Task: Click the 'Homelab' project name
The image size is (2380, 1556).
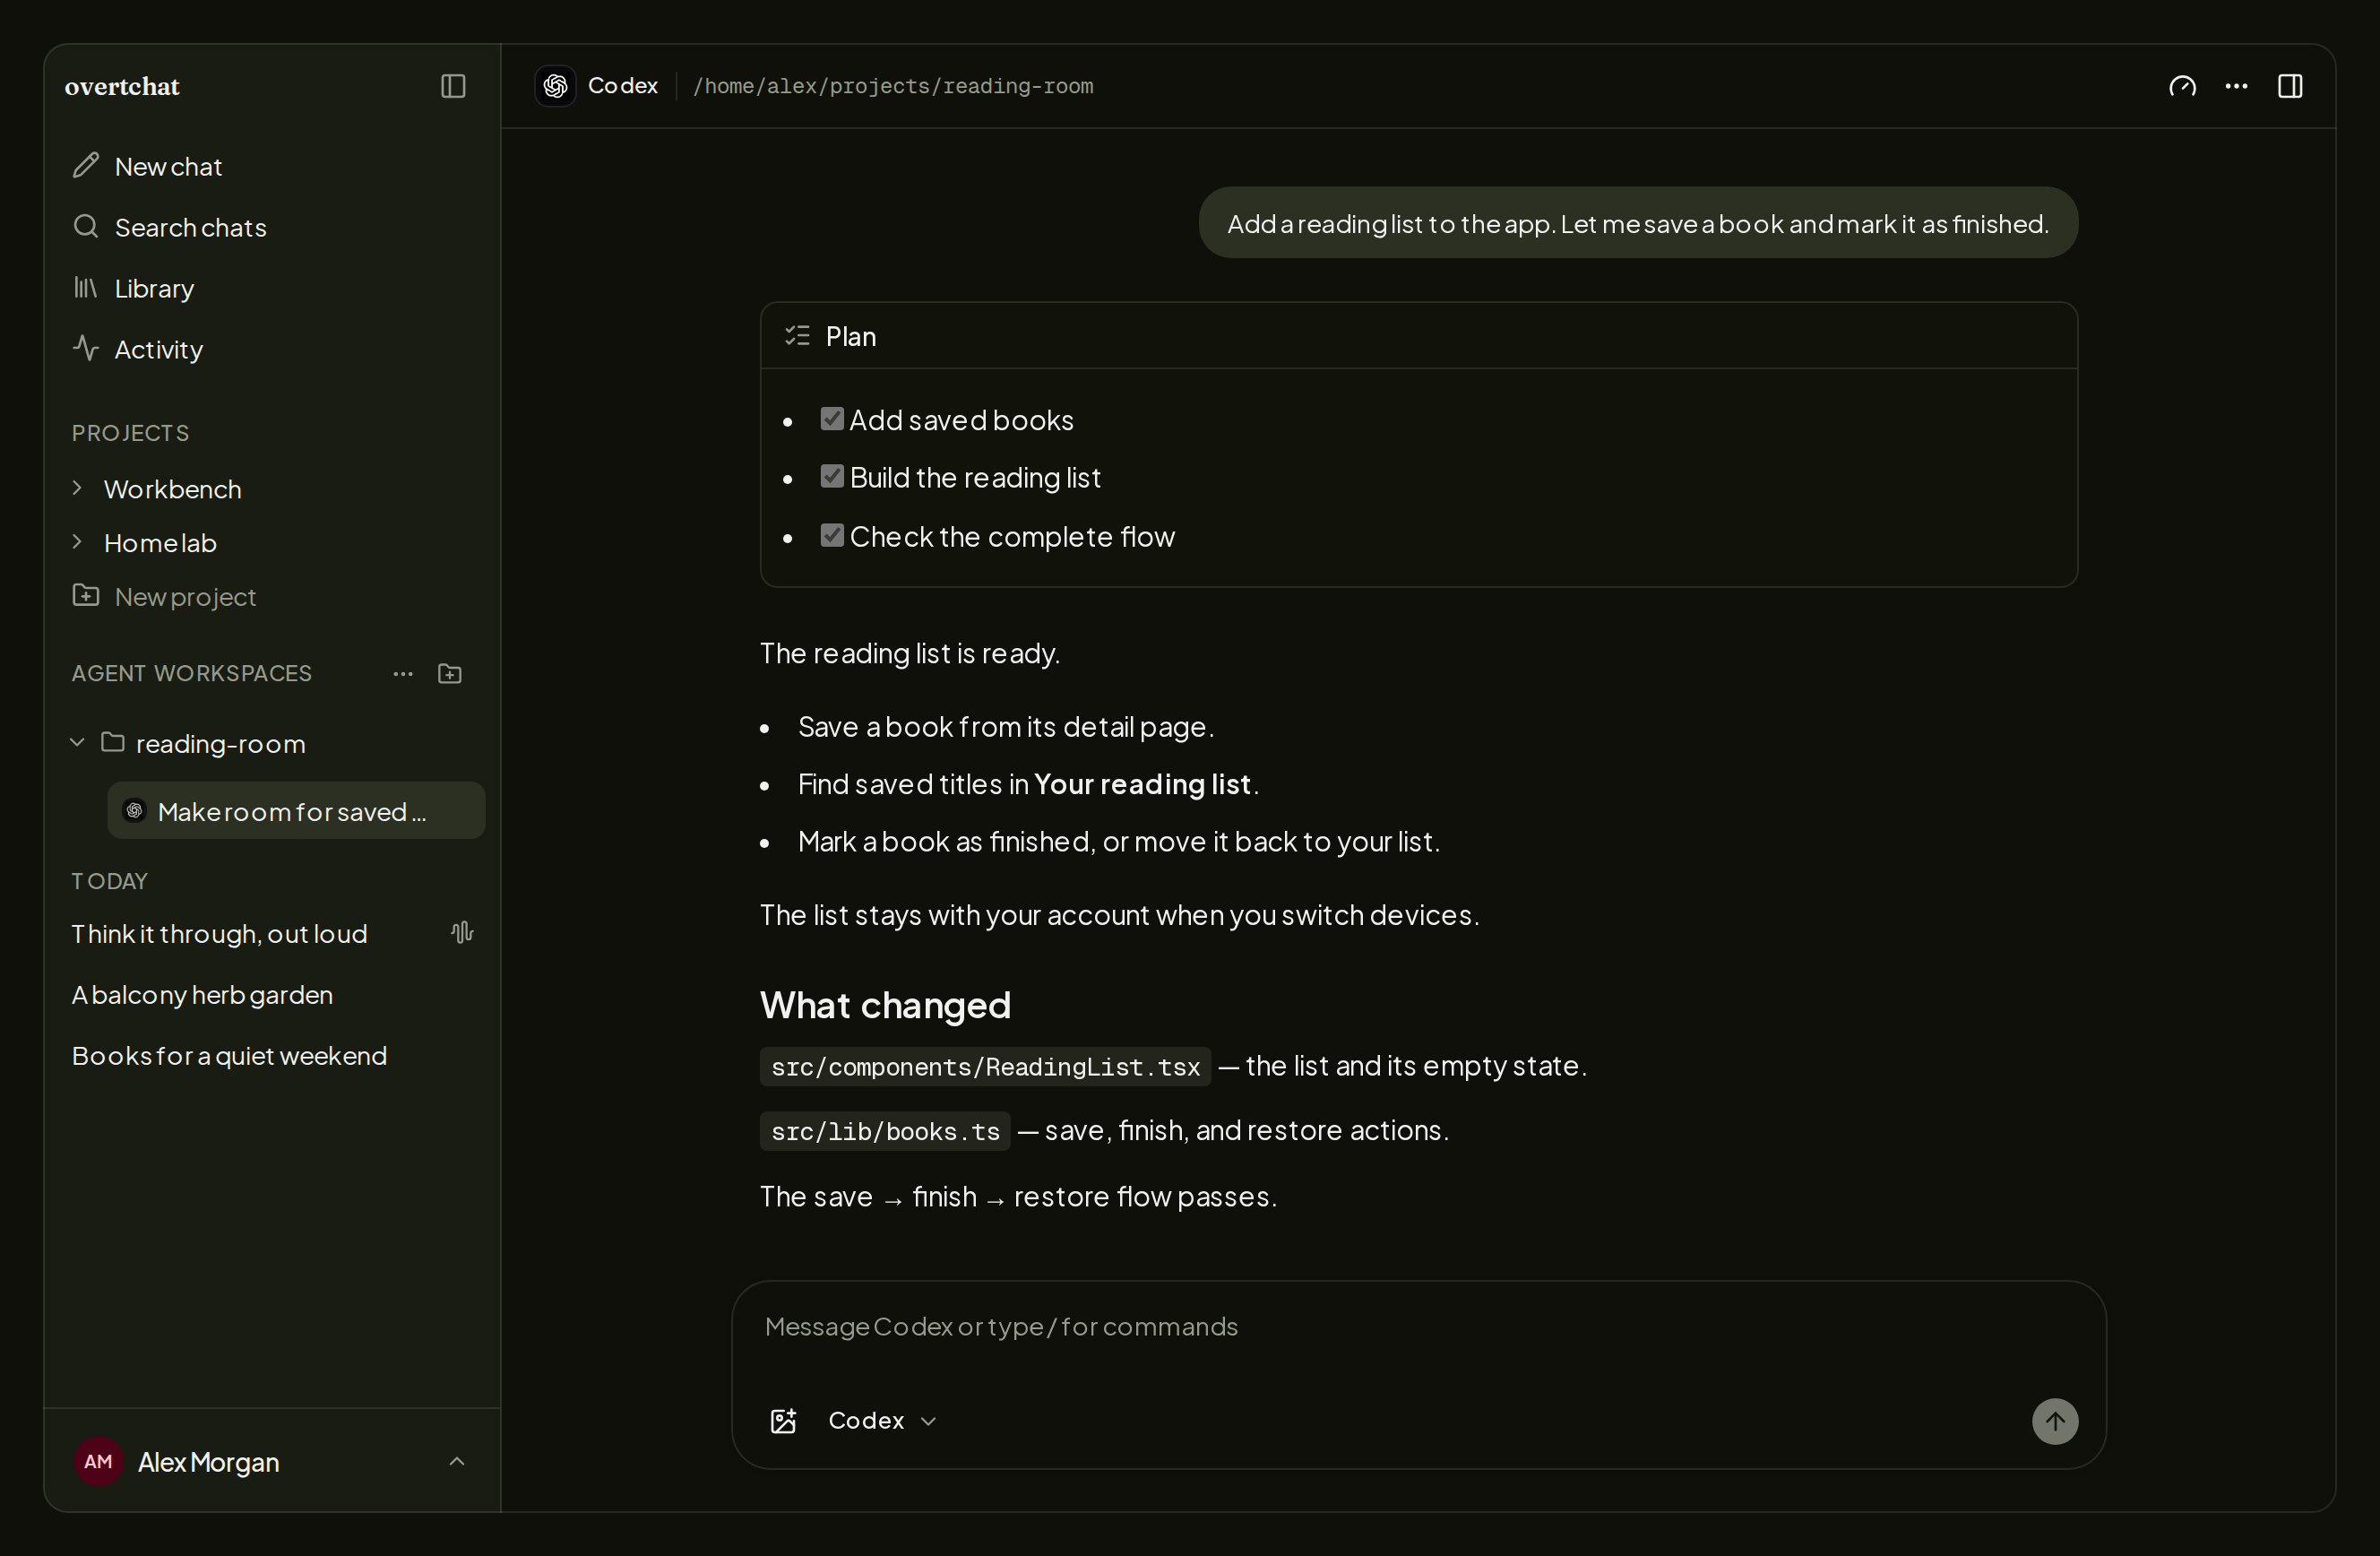Action: point(160,543)
